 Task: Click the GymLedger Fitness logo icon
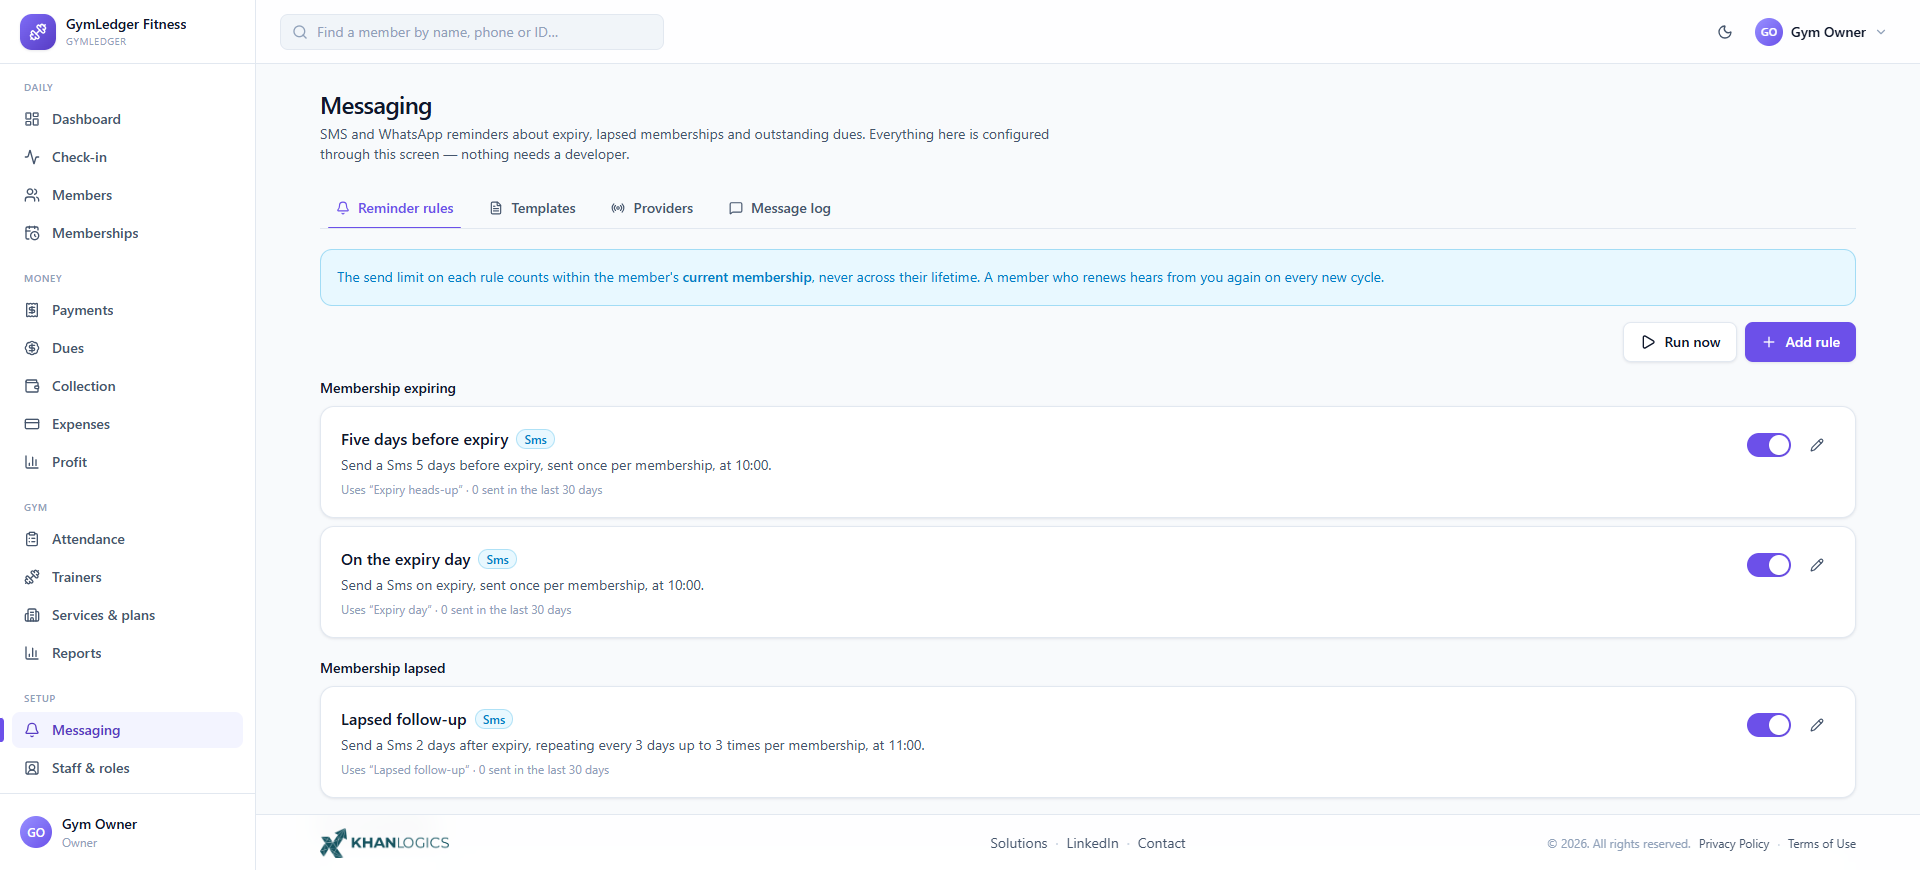(38, 32)
